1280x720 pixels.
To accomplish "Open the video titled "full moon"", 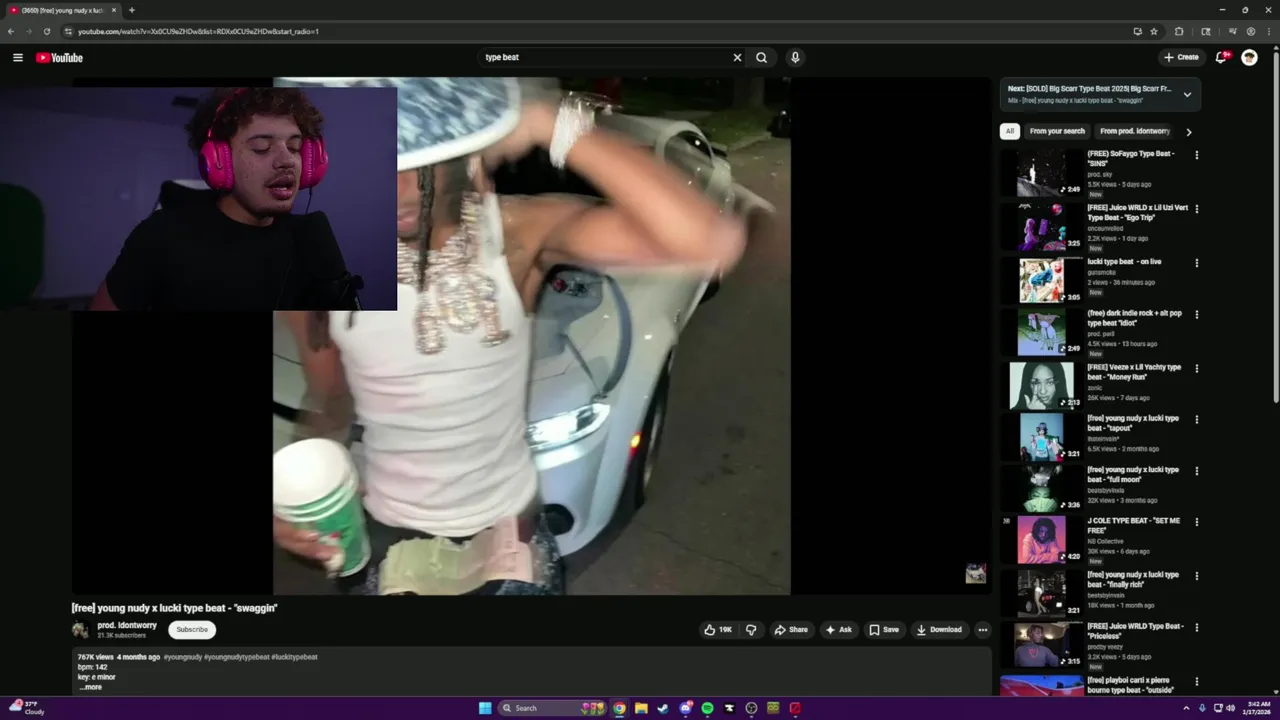I will (1133, 474).
